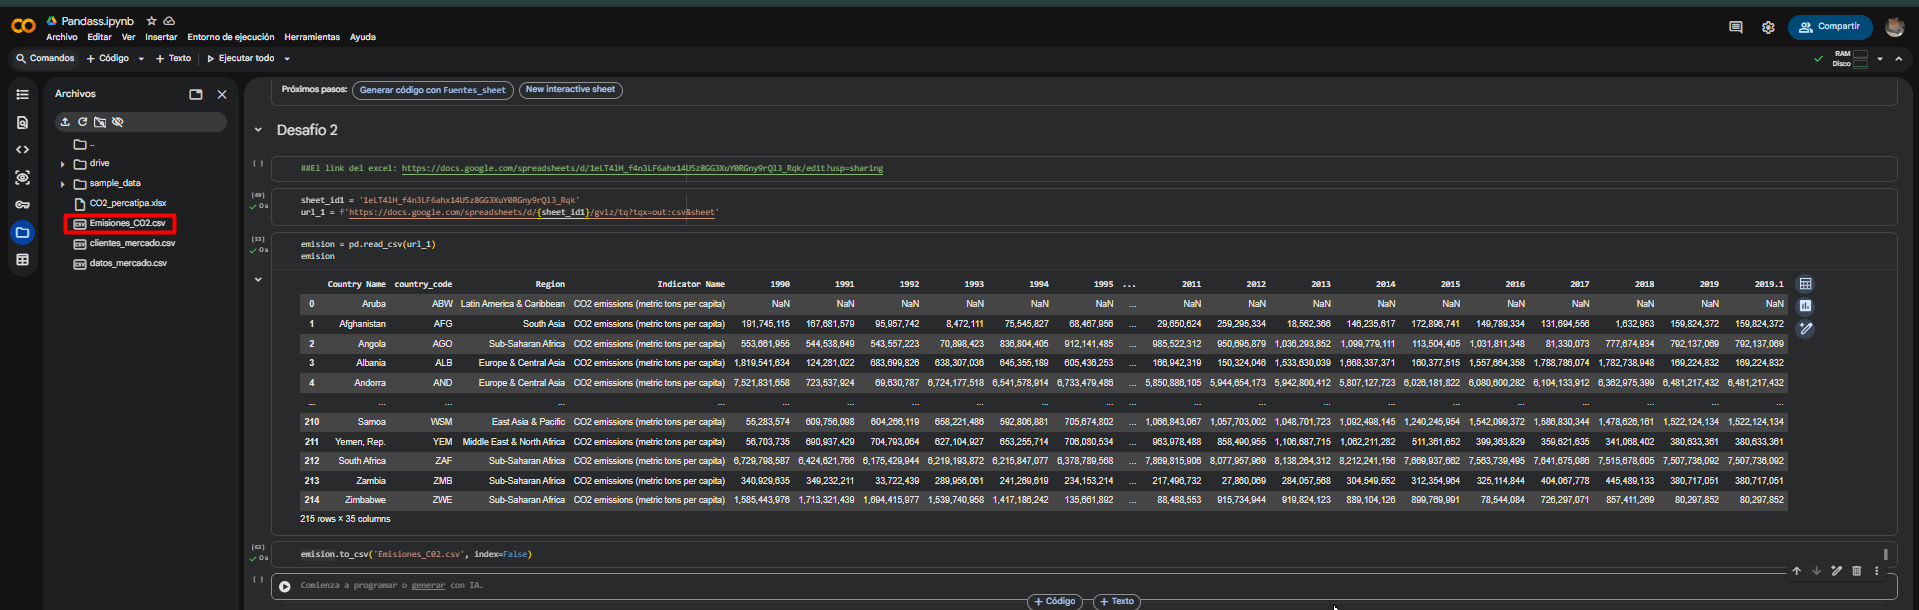Delete the selected cell with trash icon

point(1856,571)
